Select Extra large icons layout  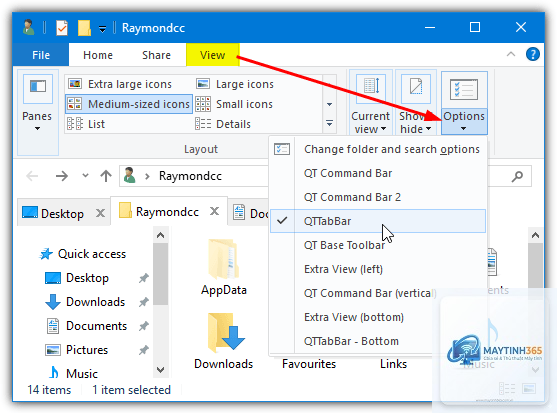tap(120, 84)
